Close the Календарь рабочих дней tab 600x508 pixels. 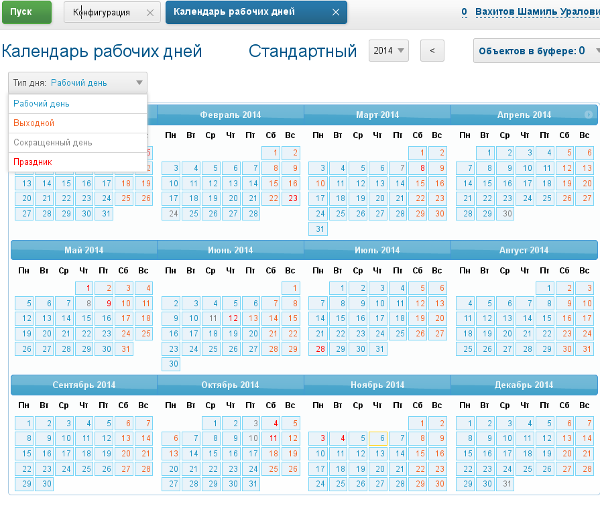point(336,13)
